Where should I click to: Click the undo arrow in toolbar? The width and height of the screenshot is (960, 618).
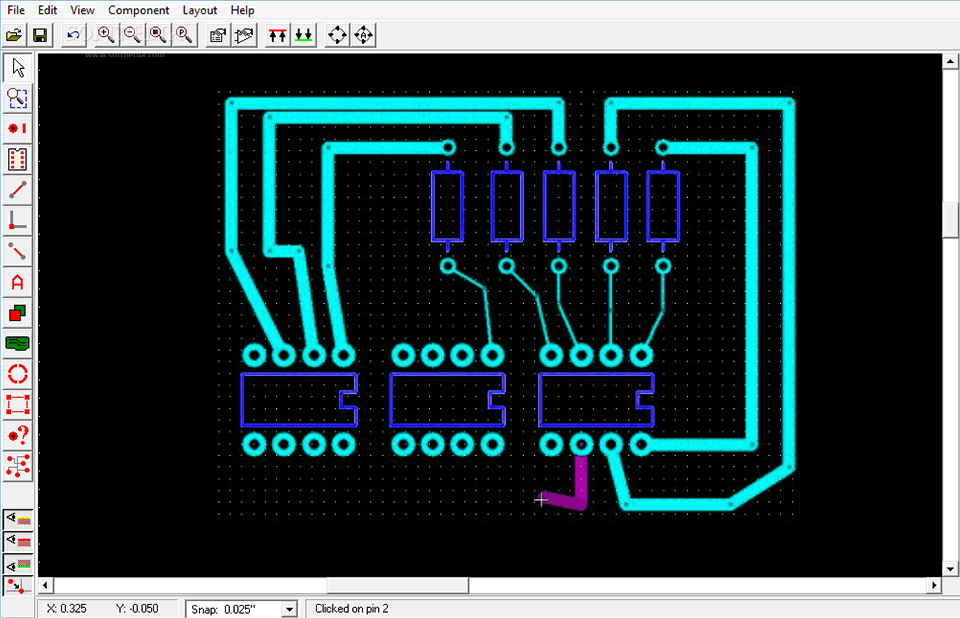coord(73,35)
